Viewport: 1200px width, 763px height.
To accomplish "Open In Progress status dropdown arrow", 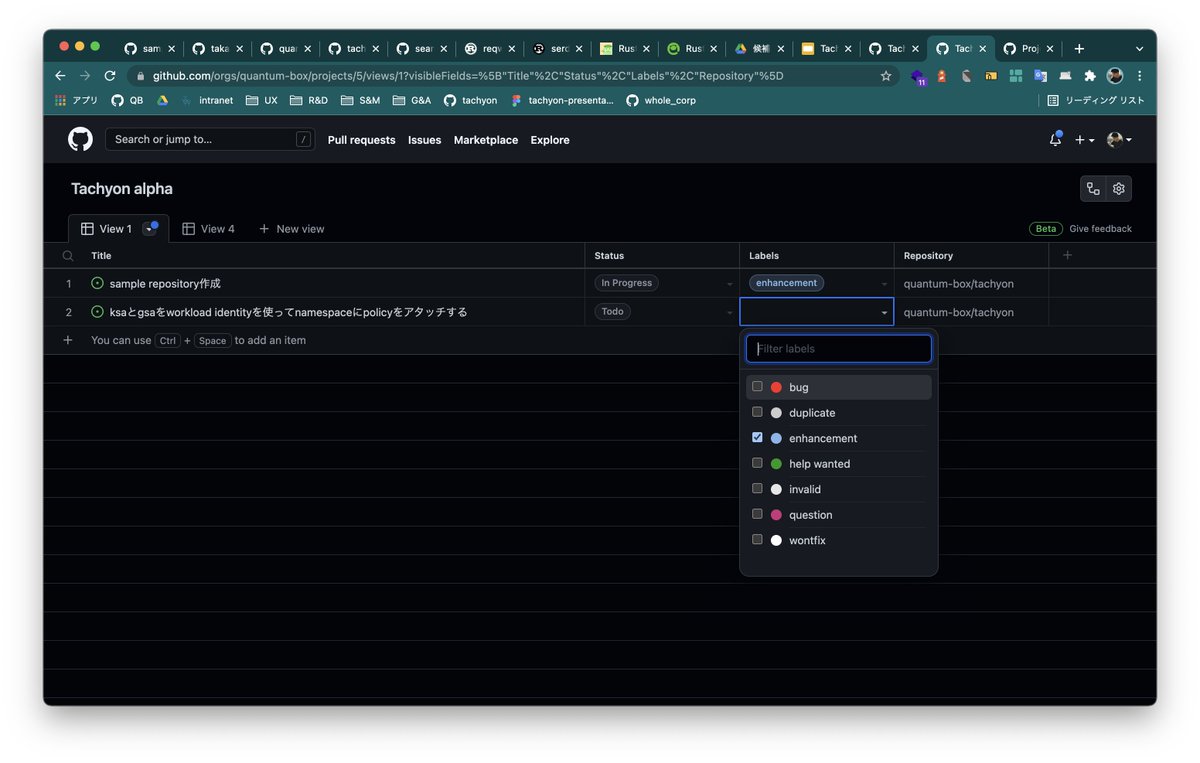I will coord(729,284).
